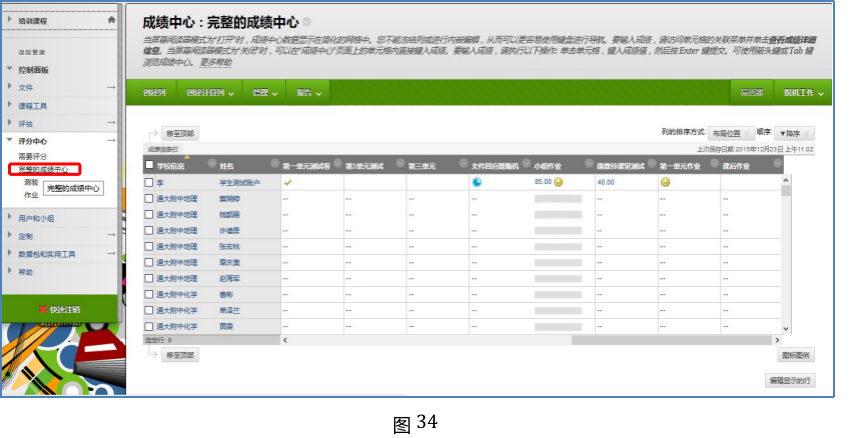This screenshot has height=438, width=850.
Task: Select the checkbox for student 许德勇
Action: tap(149, 230)
